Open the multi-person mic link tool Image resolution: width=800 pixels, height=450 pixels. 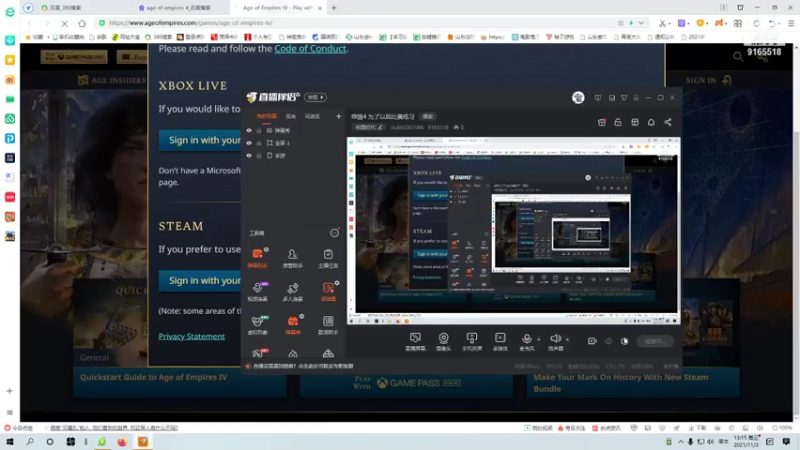point(292,291)
